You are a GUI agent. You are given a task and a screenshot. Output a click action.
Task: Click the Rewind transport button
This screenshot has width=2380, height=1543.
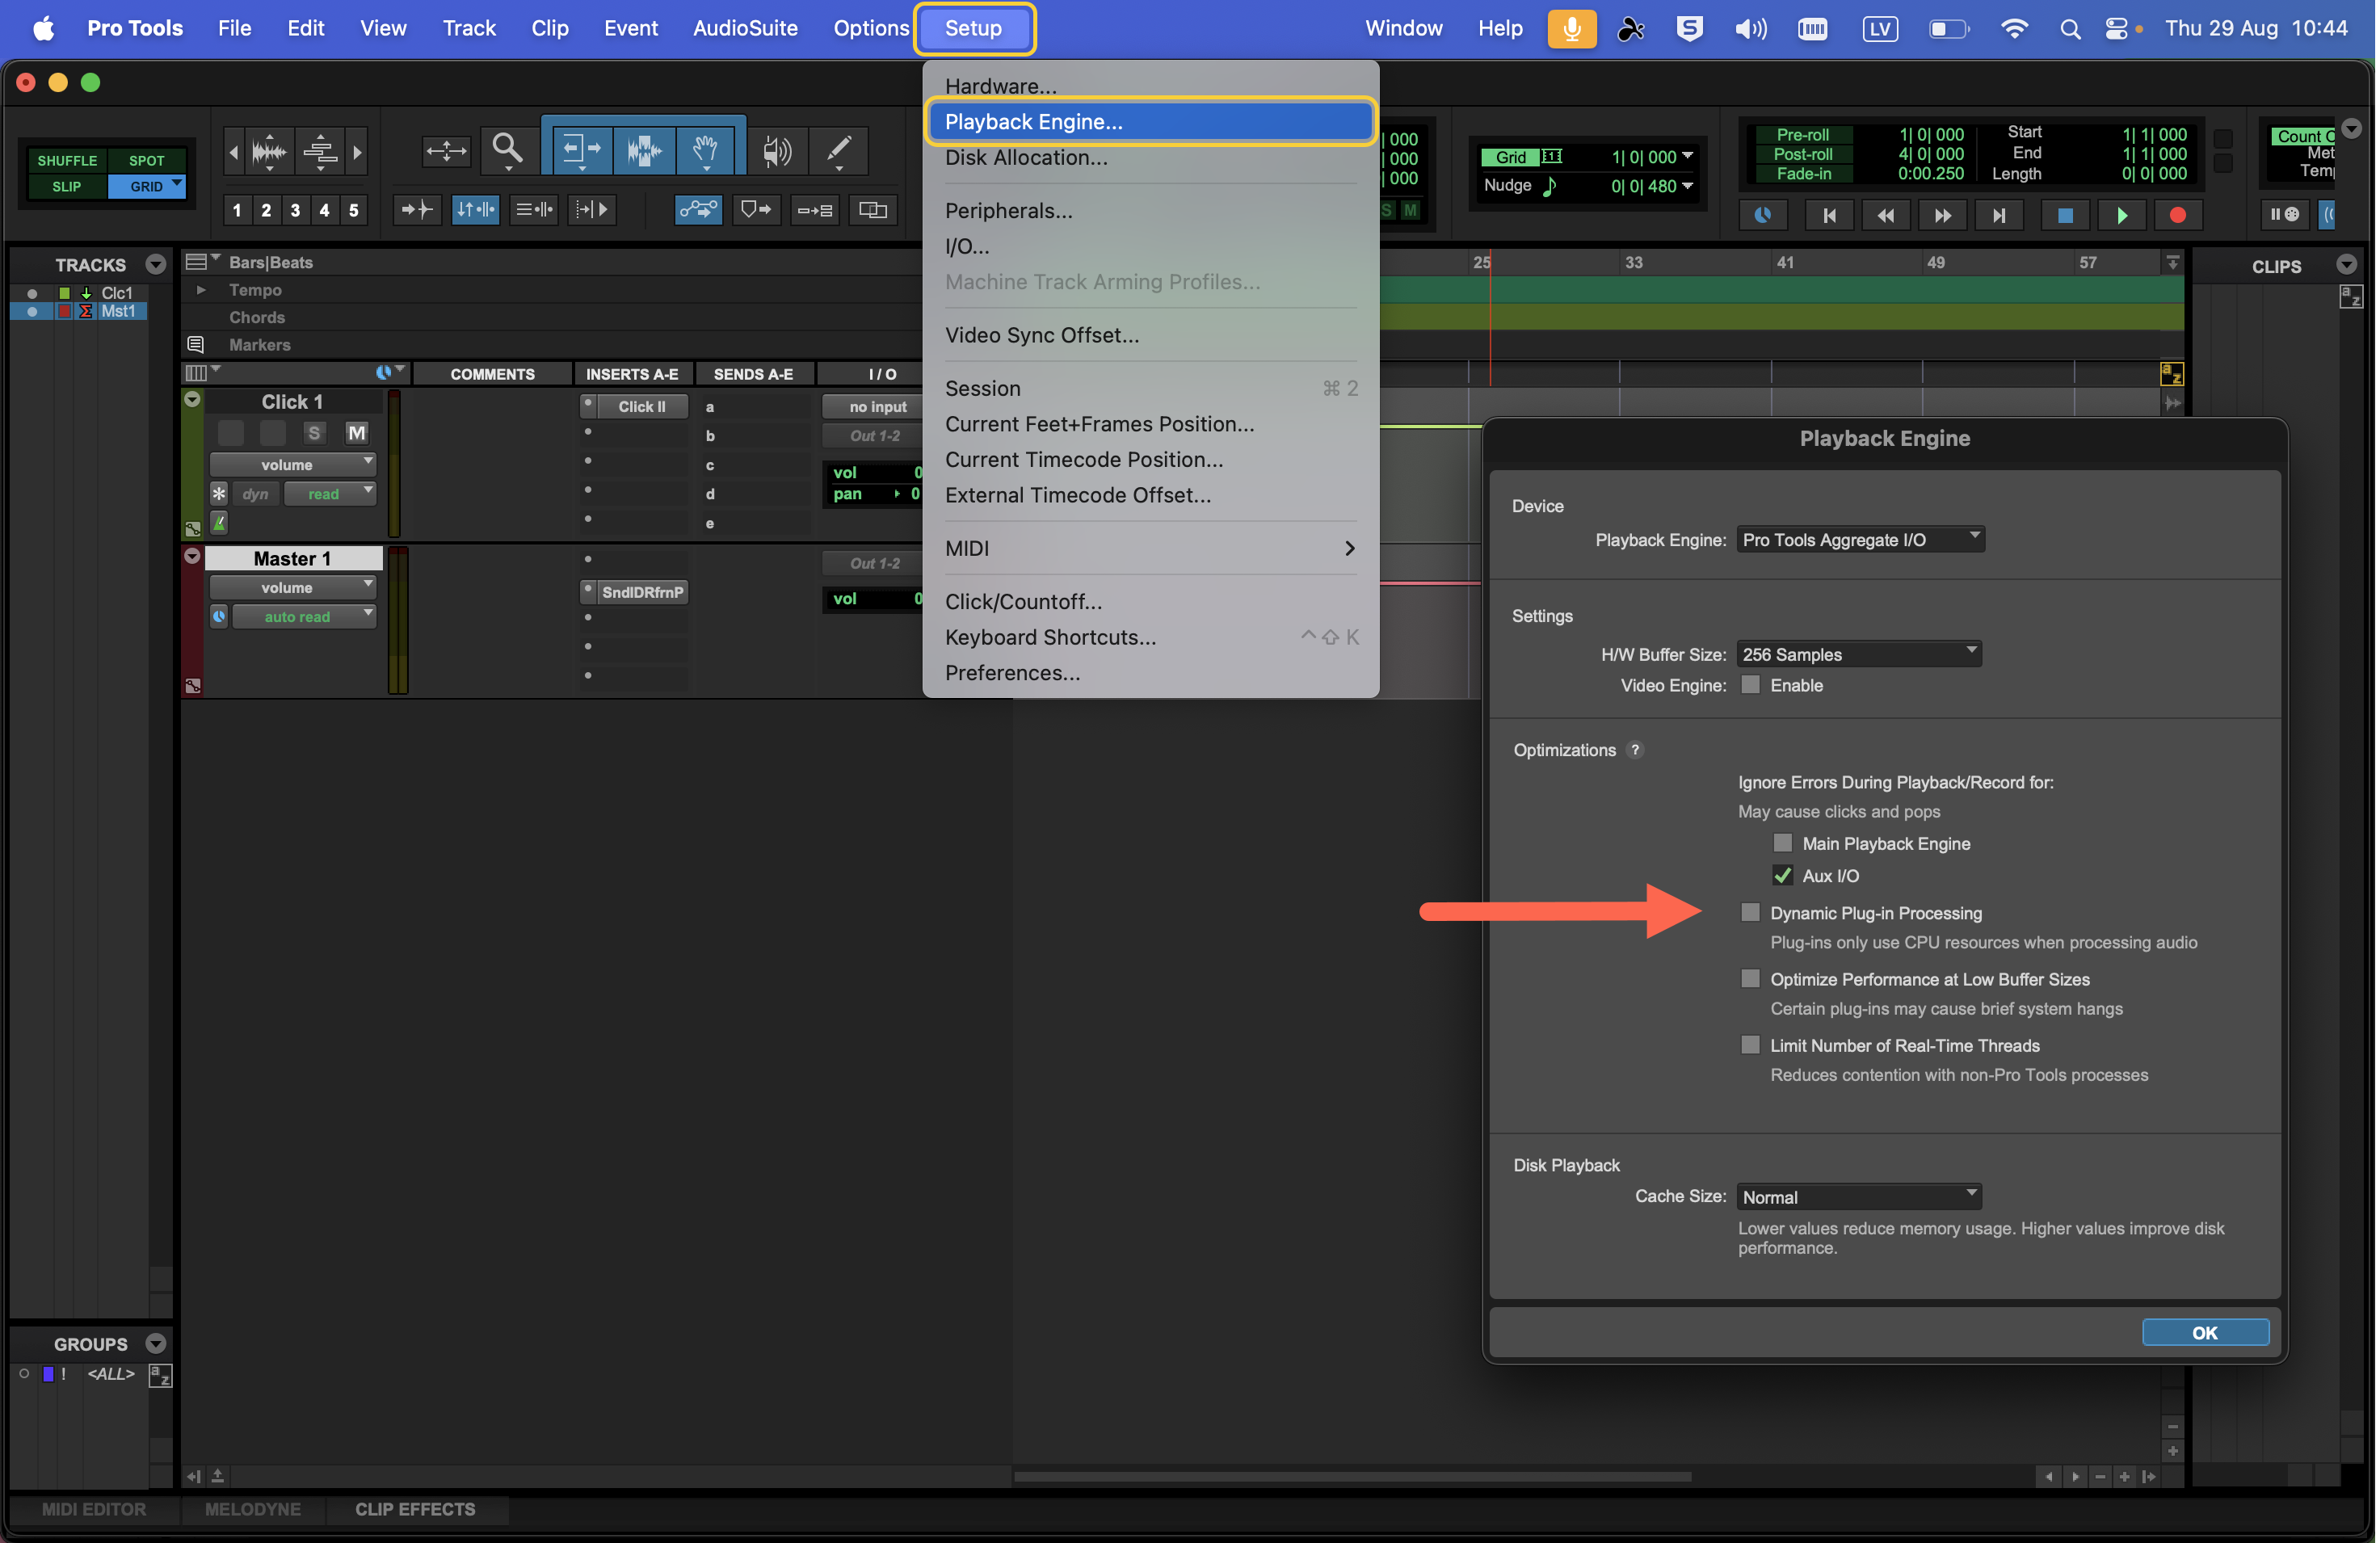pos(1886,215)
